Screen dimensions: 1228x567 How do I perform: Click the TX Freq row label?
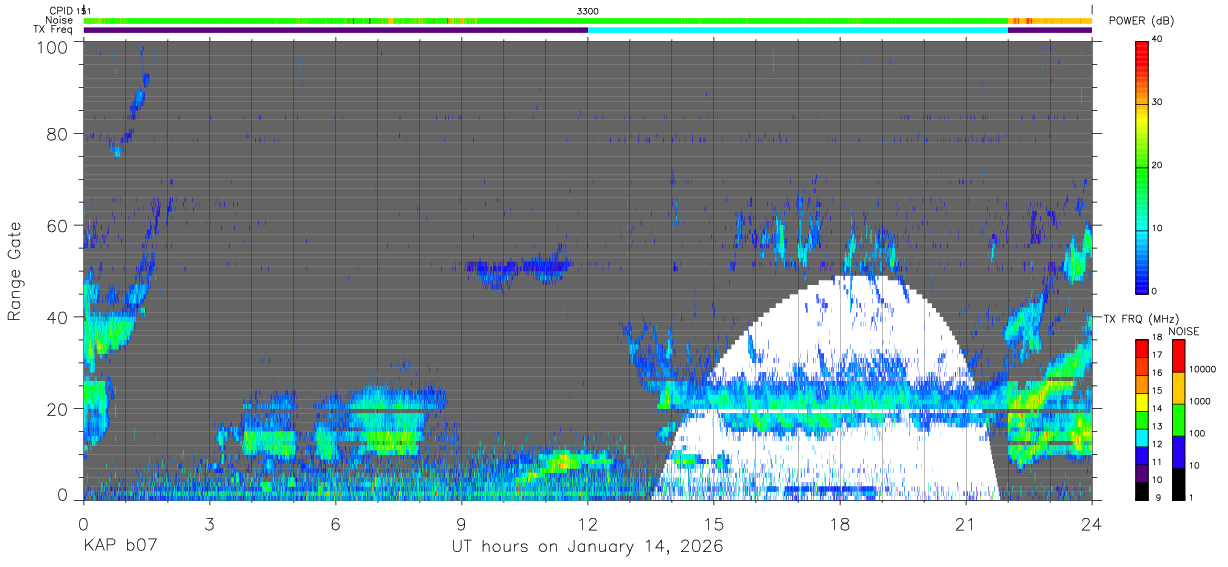[x=54, y=29]
